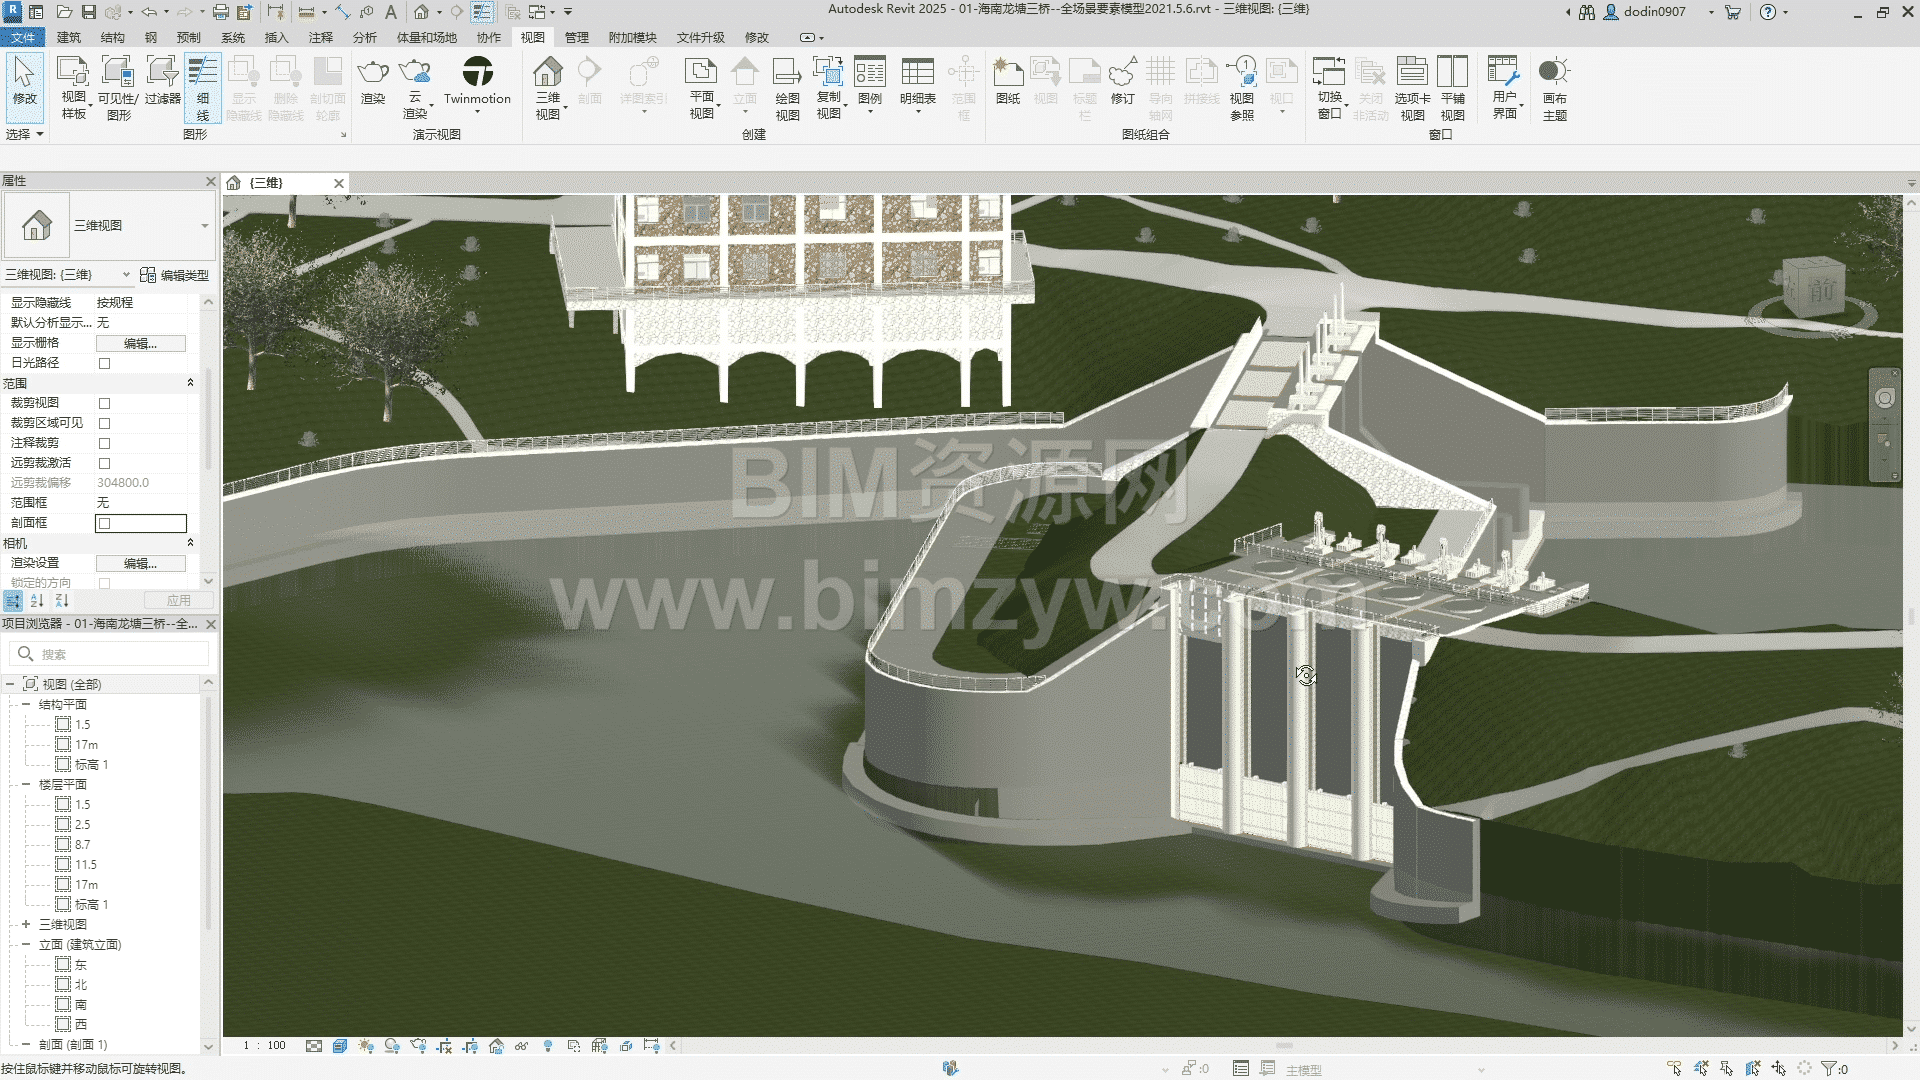
Task: Click 编辑类型 (Edit Type) button
Action: (175, 275)
